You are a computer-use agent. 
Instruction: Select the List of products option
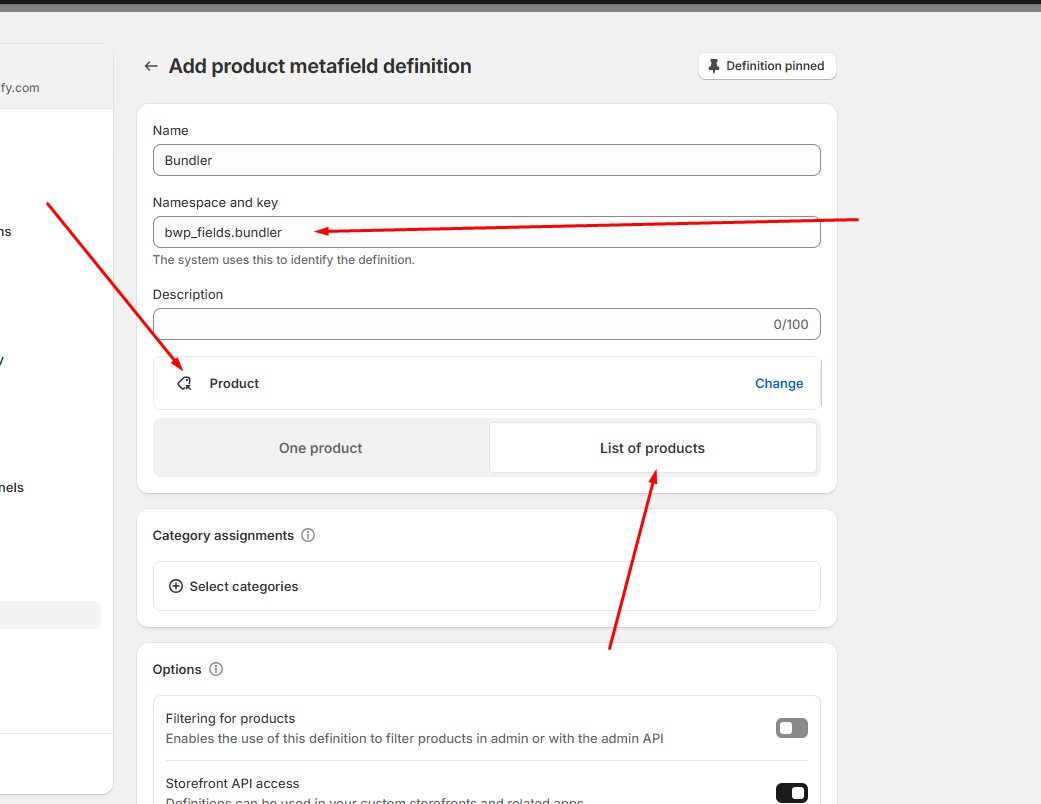tap(652, 448)
